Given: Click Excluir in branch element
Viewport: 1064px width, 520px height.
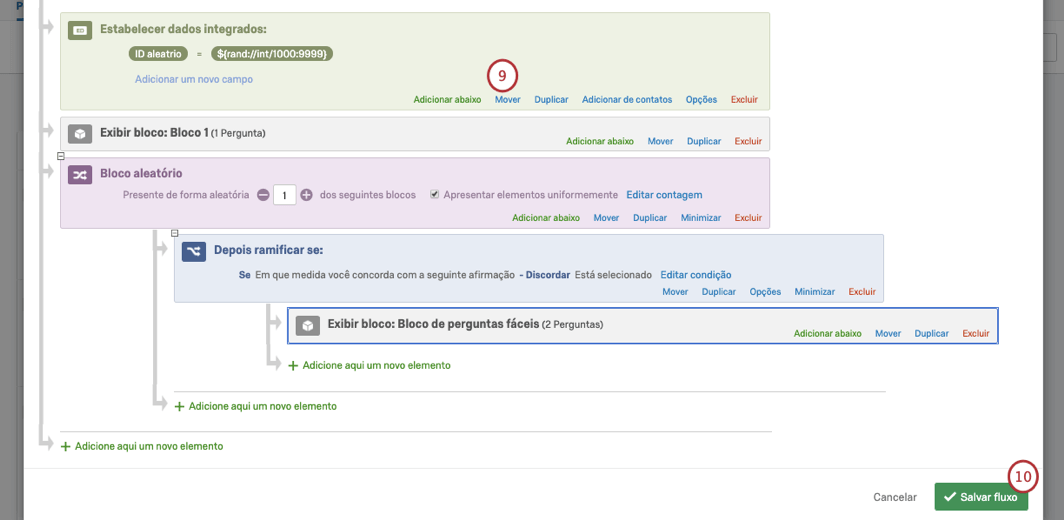Looking at the screenshot, I should pyautogui.click(x=862, y=292).
